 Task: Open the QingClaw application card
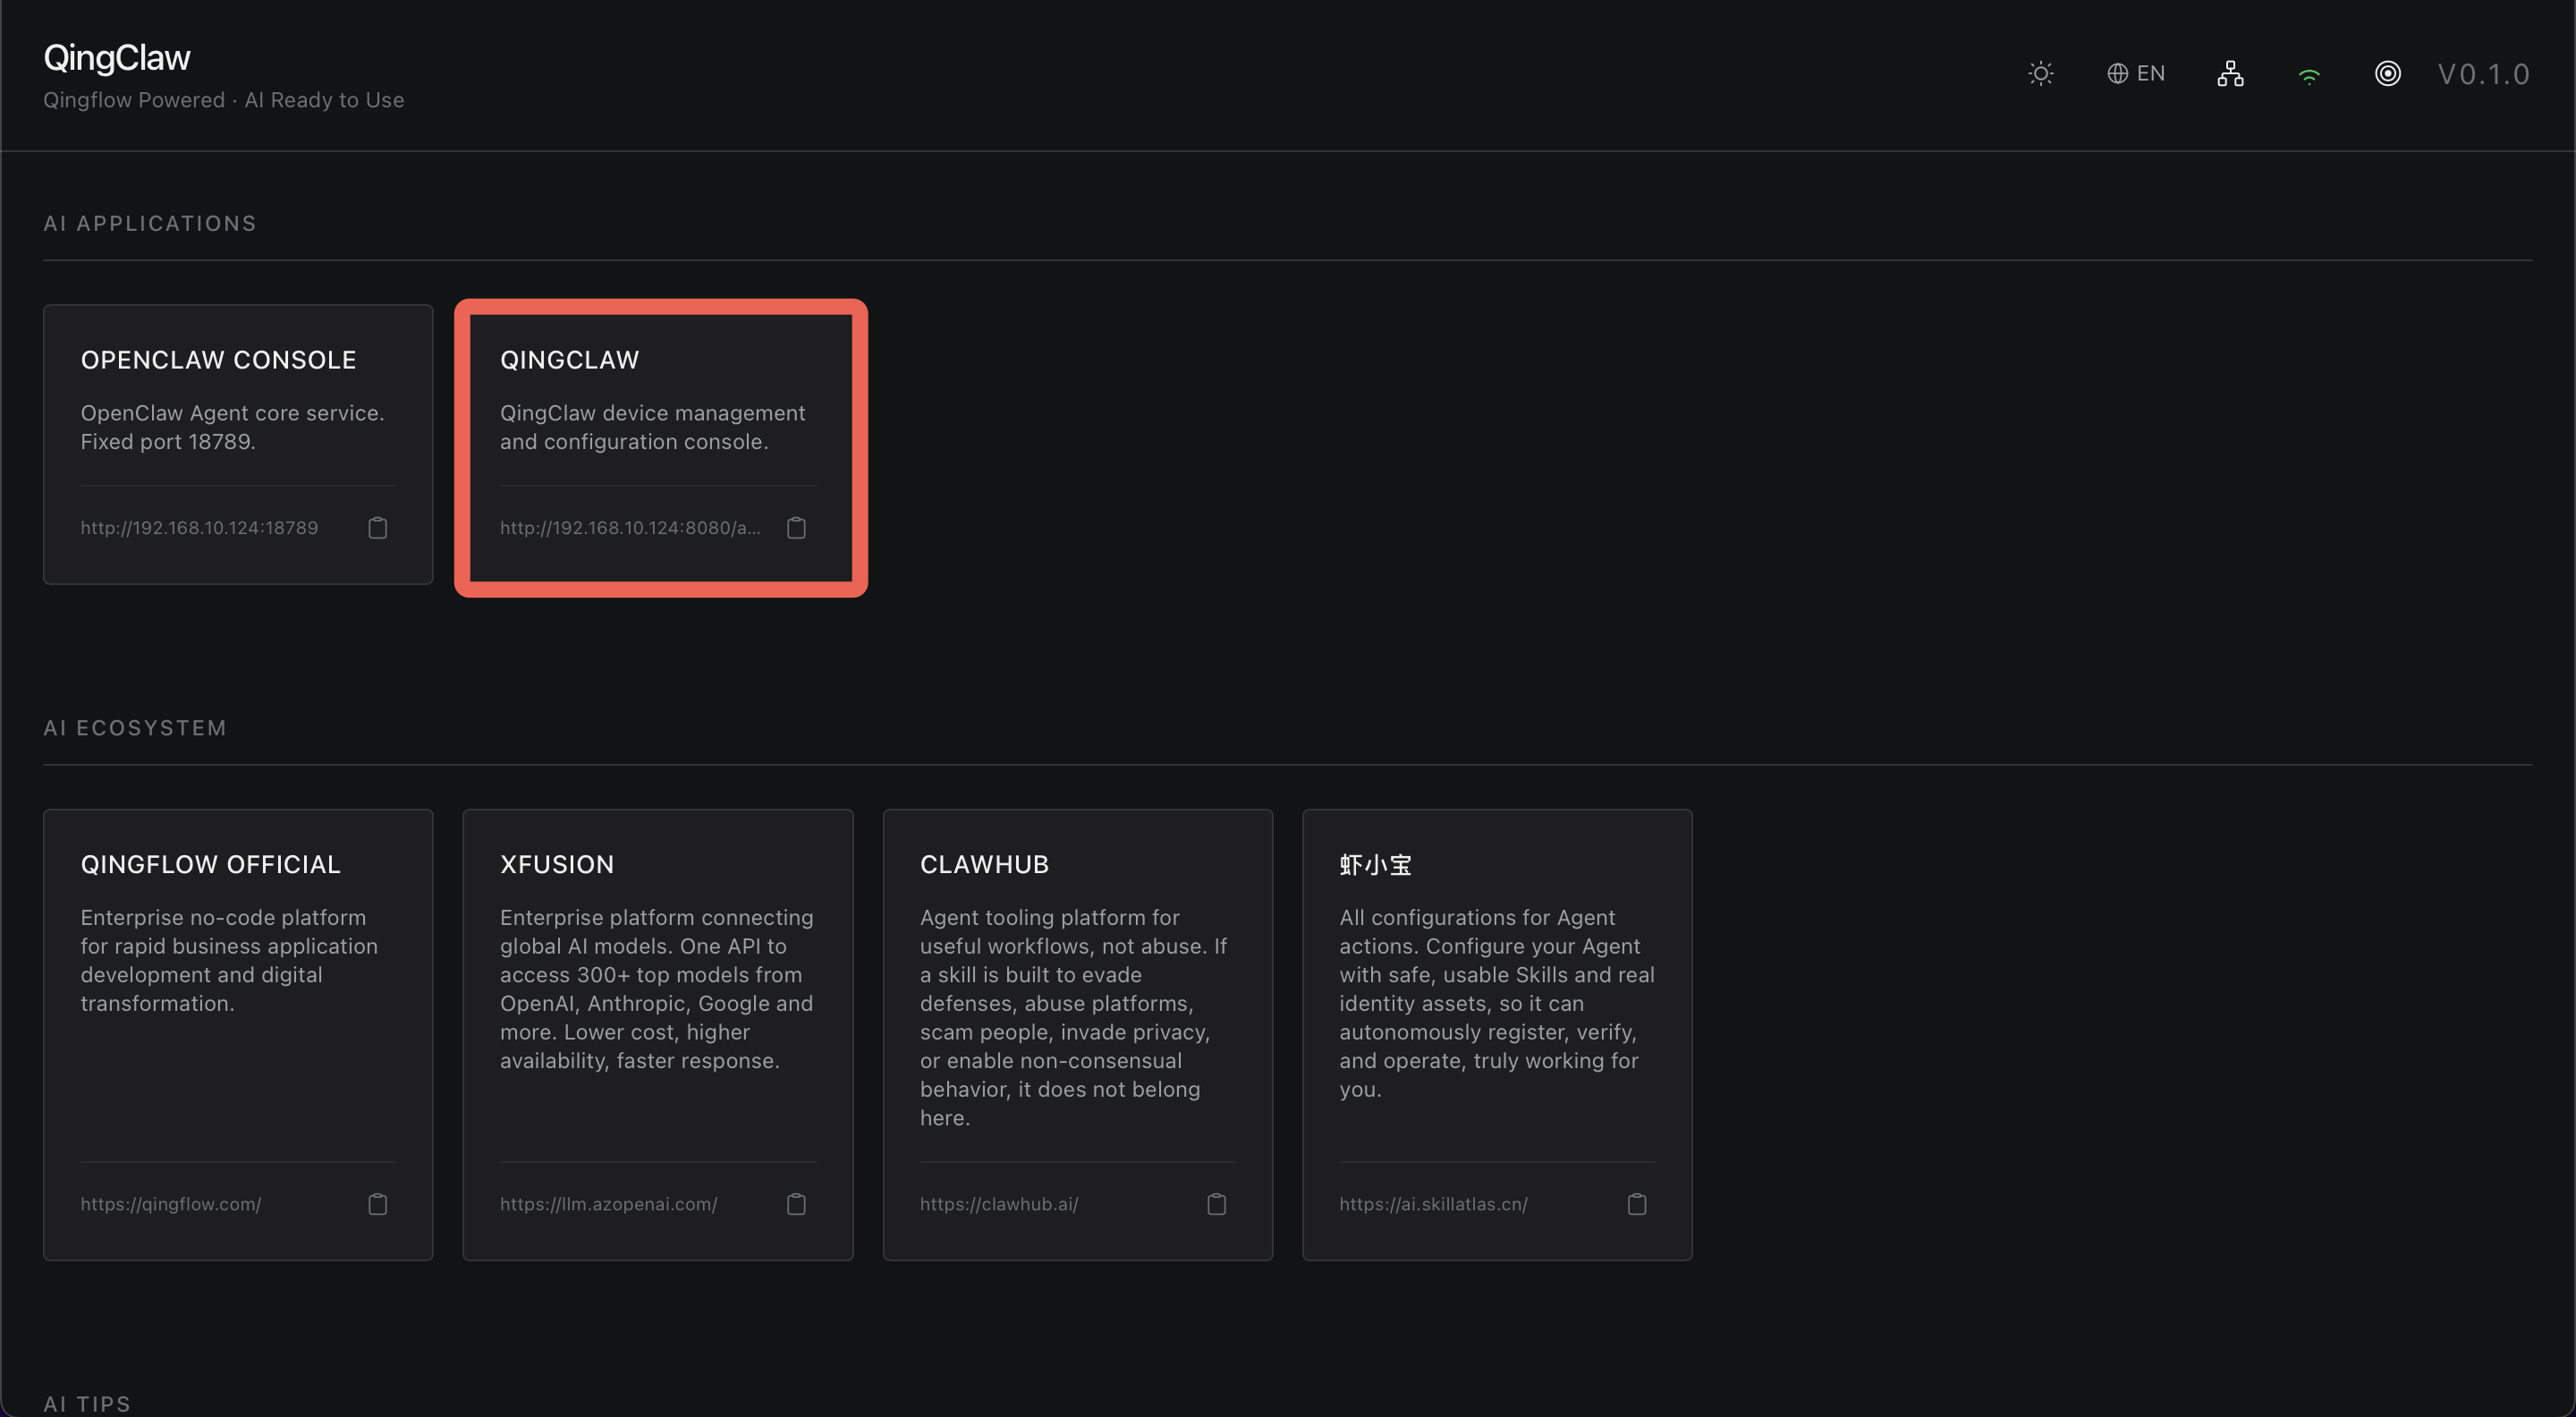660,444
